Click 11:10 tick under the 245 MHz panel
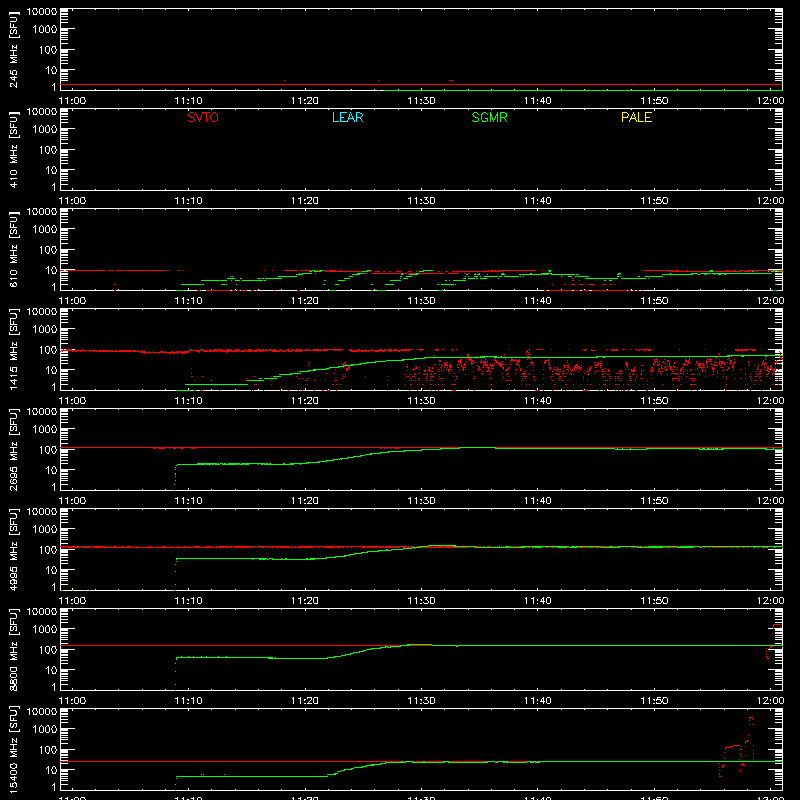The image size is (800, 800). (188, 101)
